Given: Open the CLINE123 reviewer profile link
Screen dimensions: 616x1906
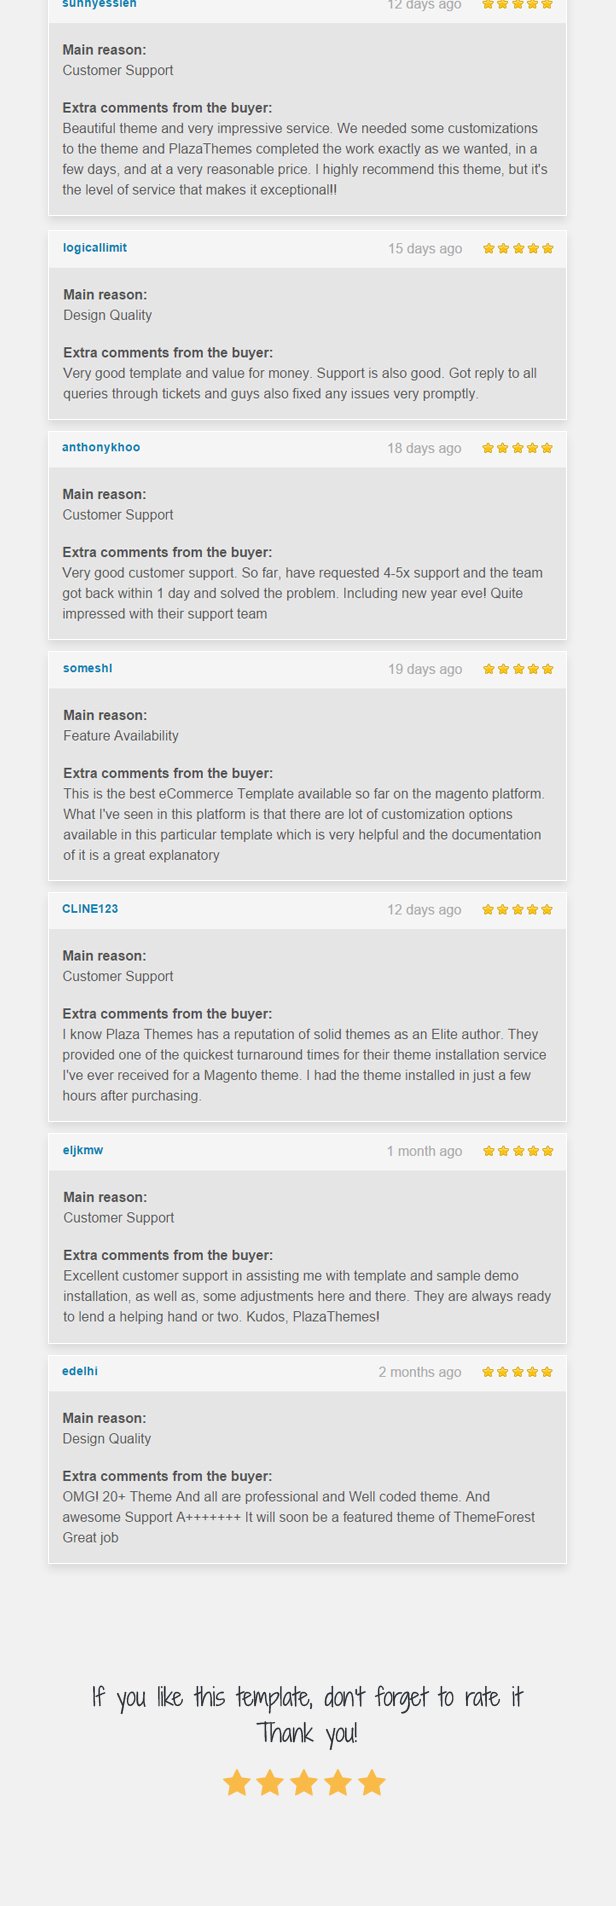Looking at the screenshot, I should click(x=90, y=909).
